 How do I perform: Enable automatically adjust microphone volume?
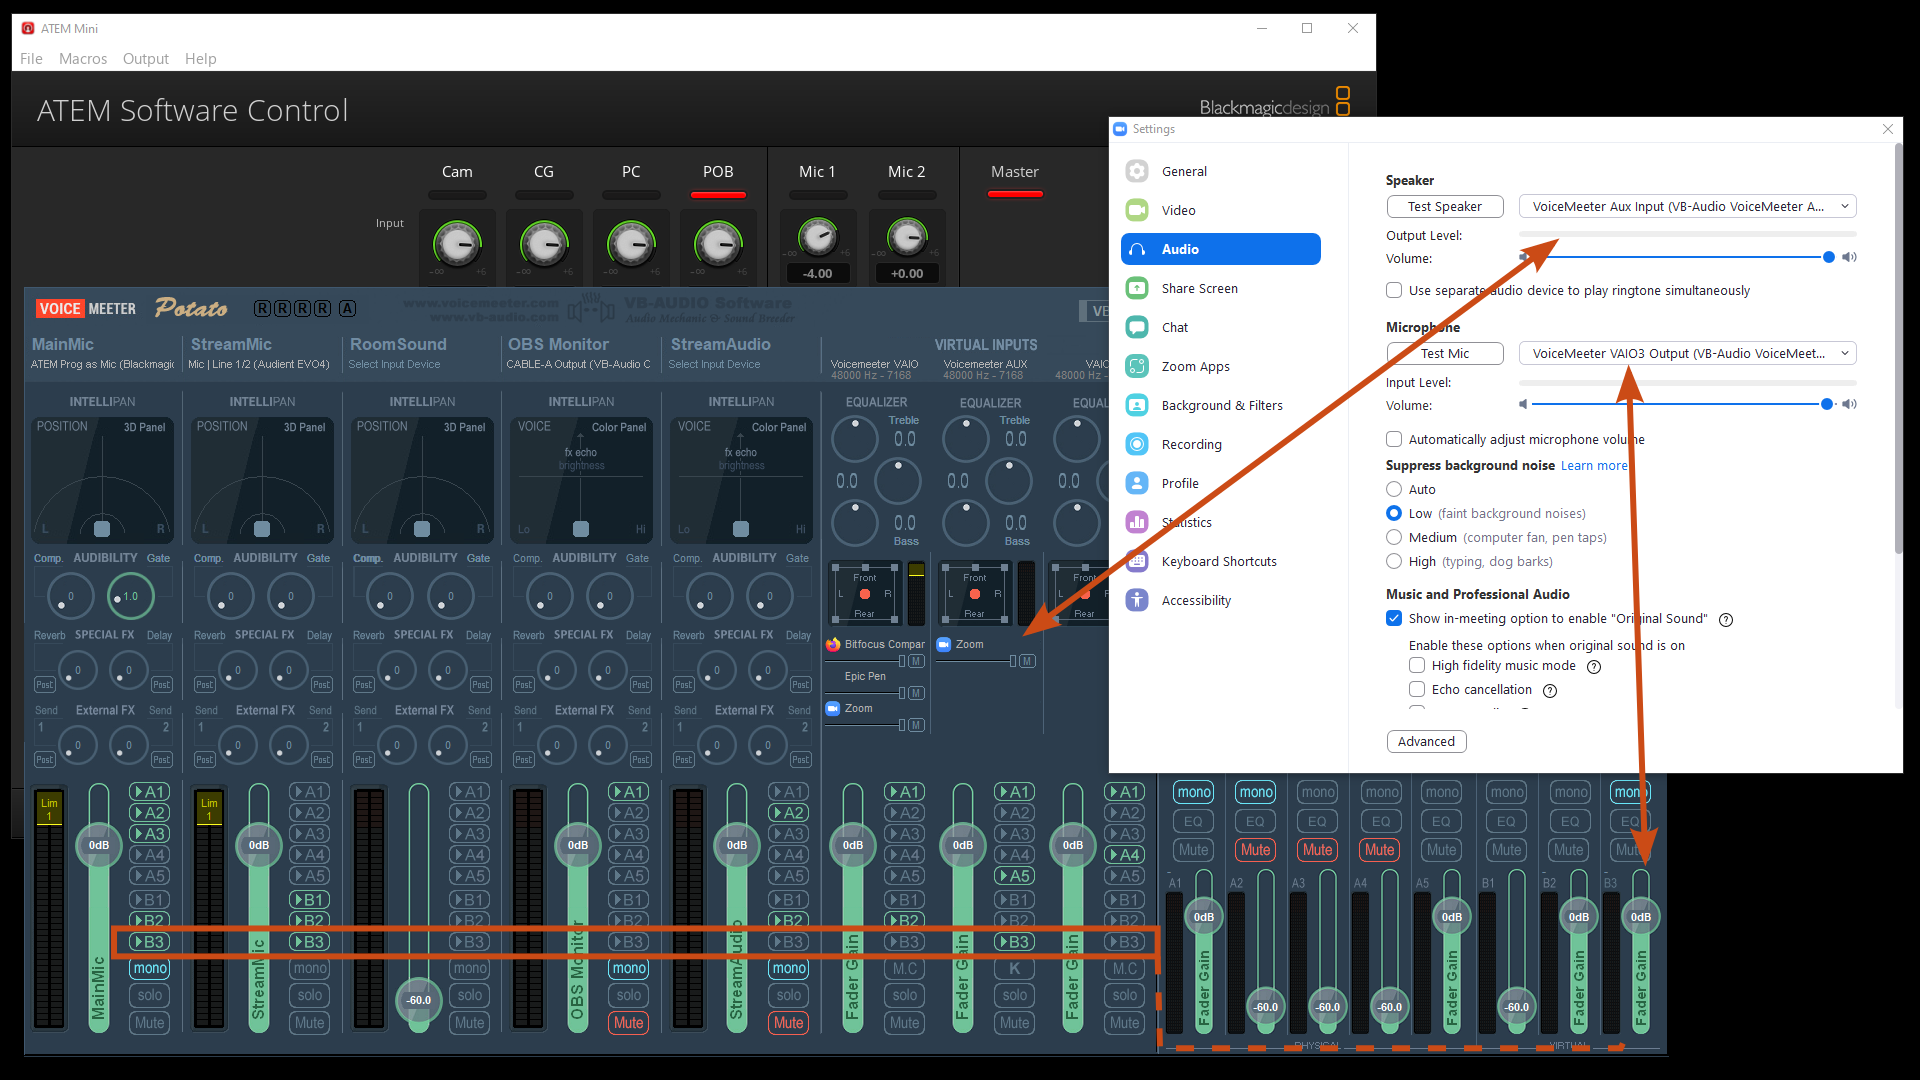coord(1394,439)
